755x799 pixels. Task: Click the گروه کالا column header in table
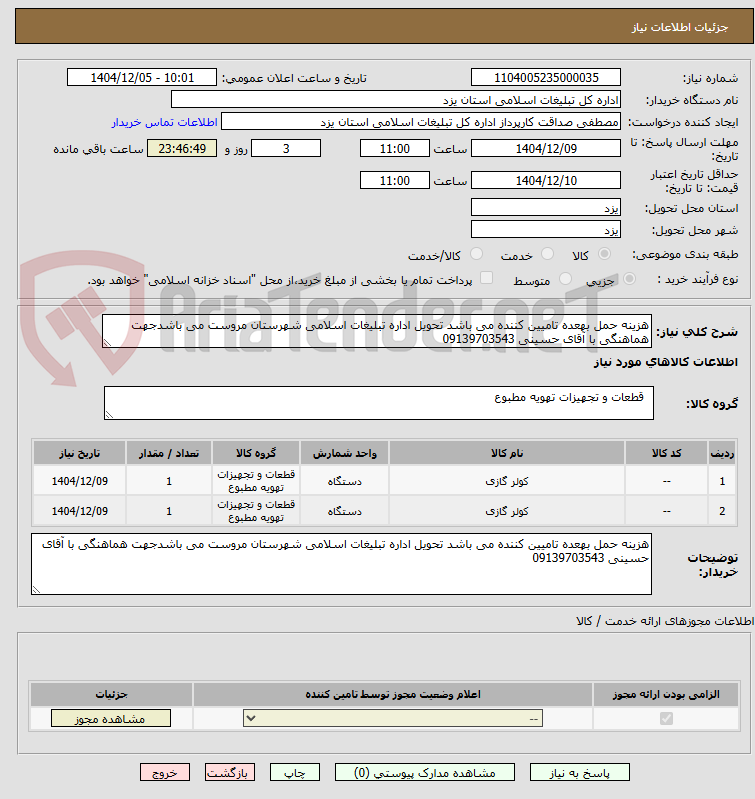coord(256,454)
